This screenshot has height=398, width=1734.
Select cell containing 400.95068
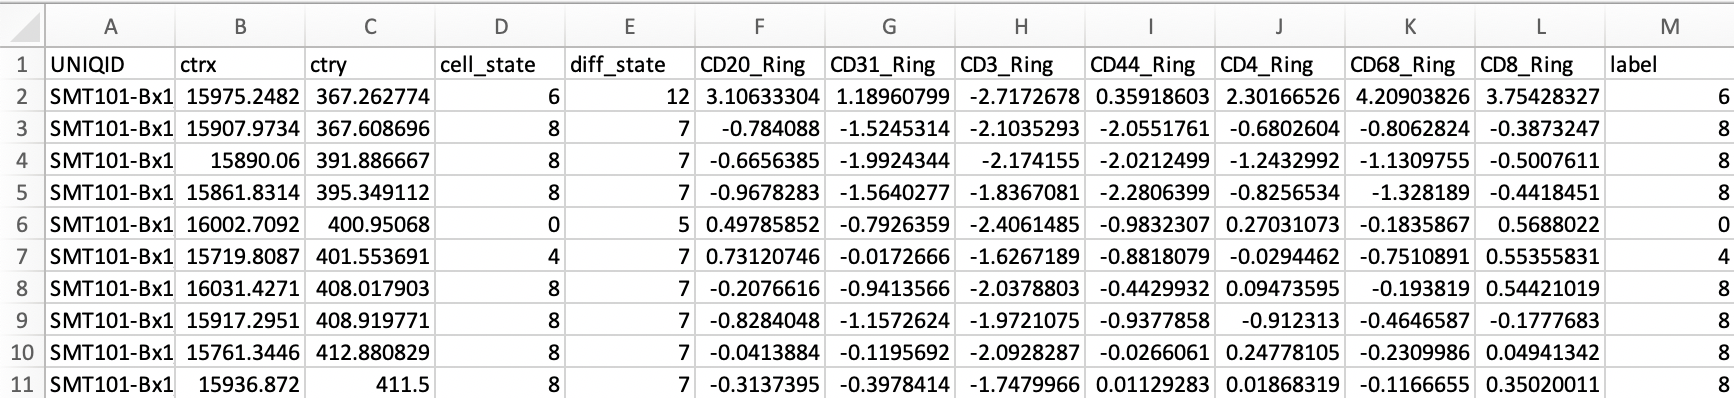[x=370, y=224]
